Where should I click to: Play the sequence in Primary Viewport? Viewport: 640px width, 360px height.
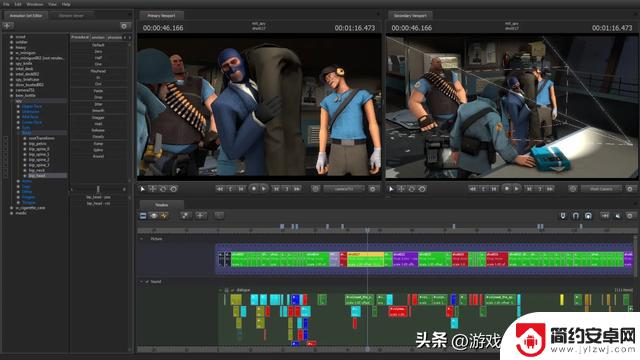[264, 189]
